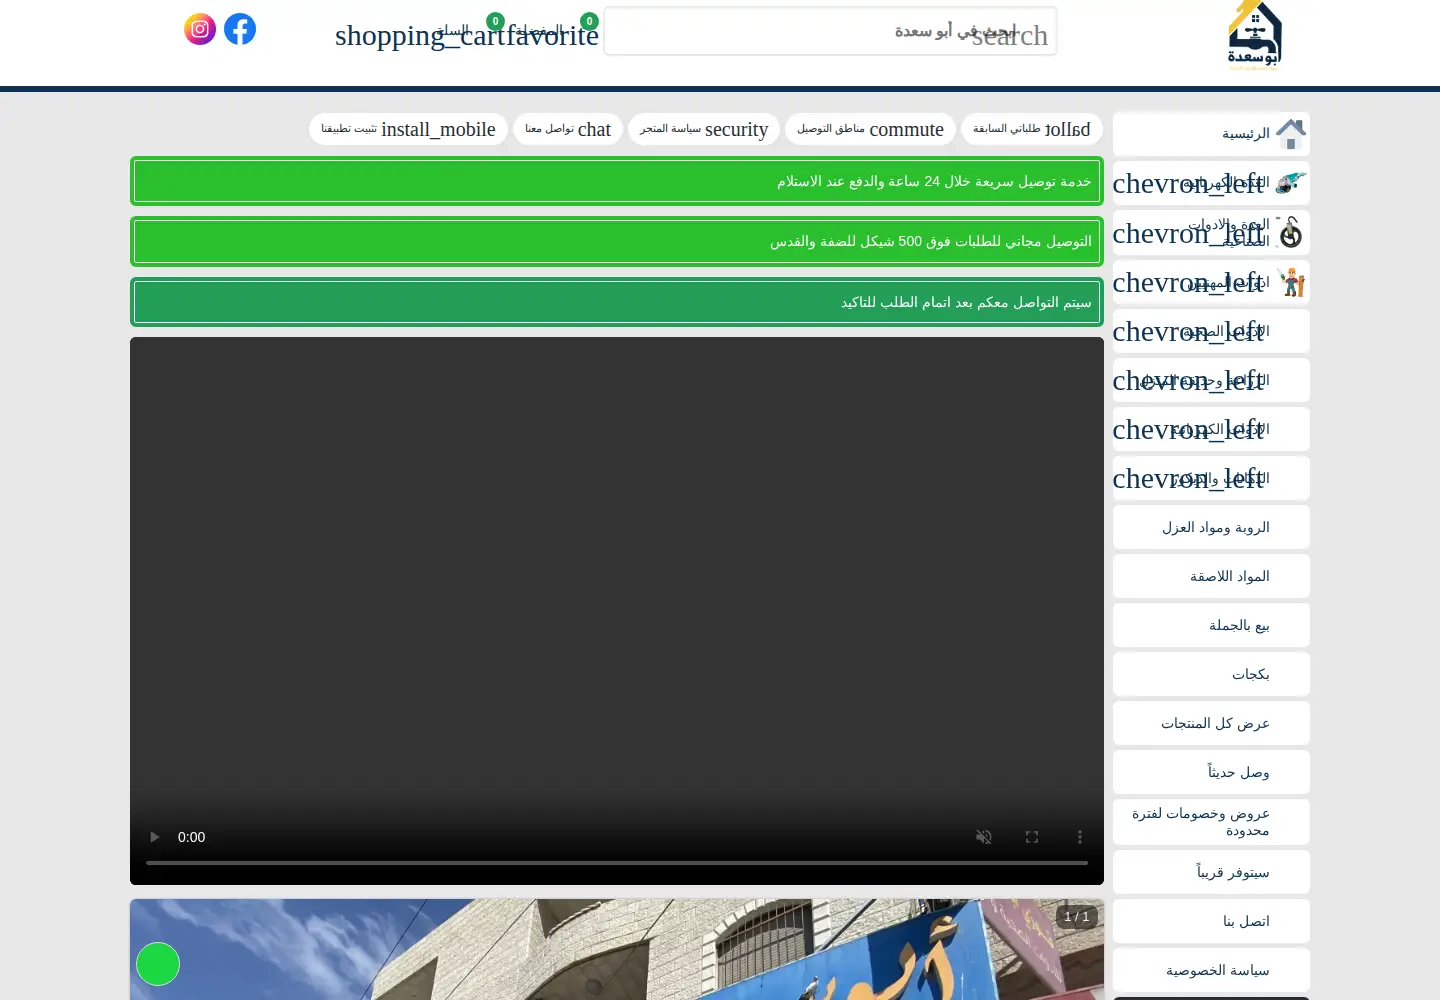
Task: Click the green floating circle button
Action: (158, 964)
